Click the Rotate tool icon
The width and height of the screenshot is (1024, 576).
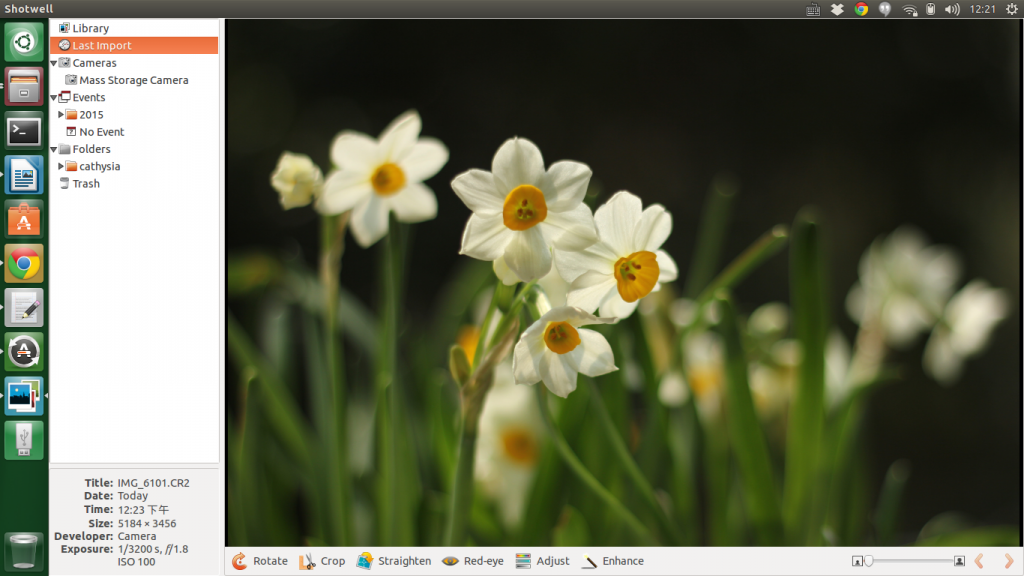(x=240, y=561)
